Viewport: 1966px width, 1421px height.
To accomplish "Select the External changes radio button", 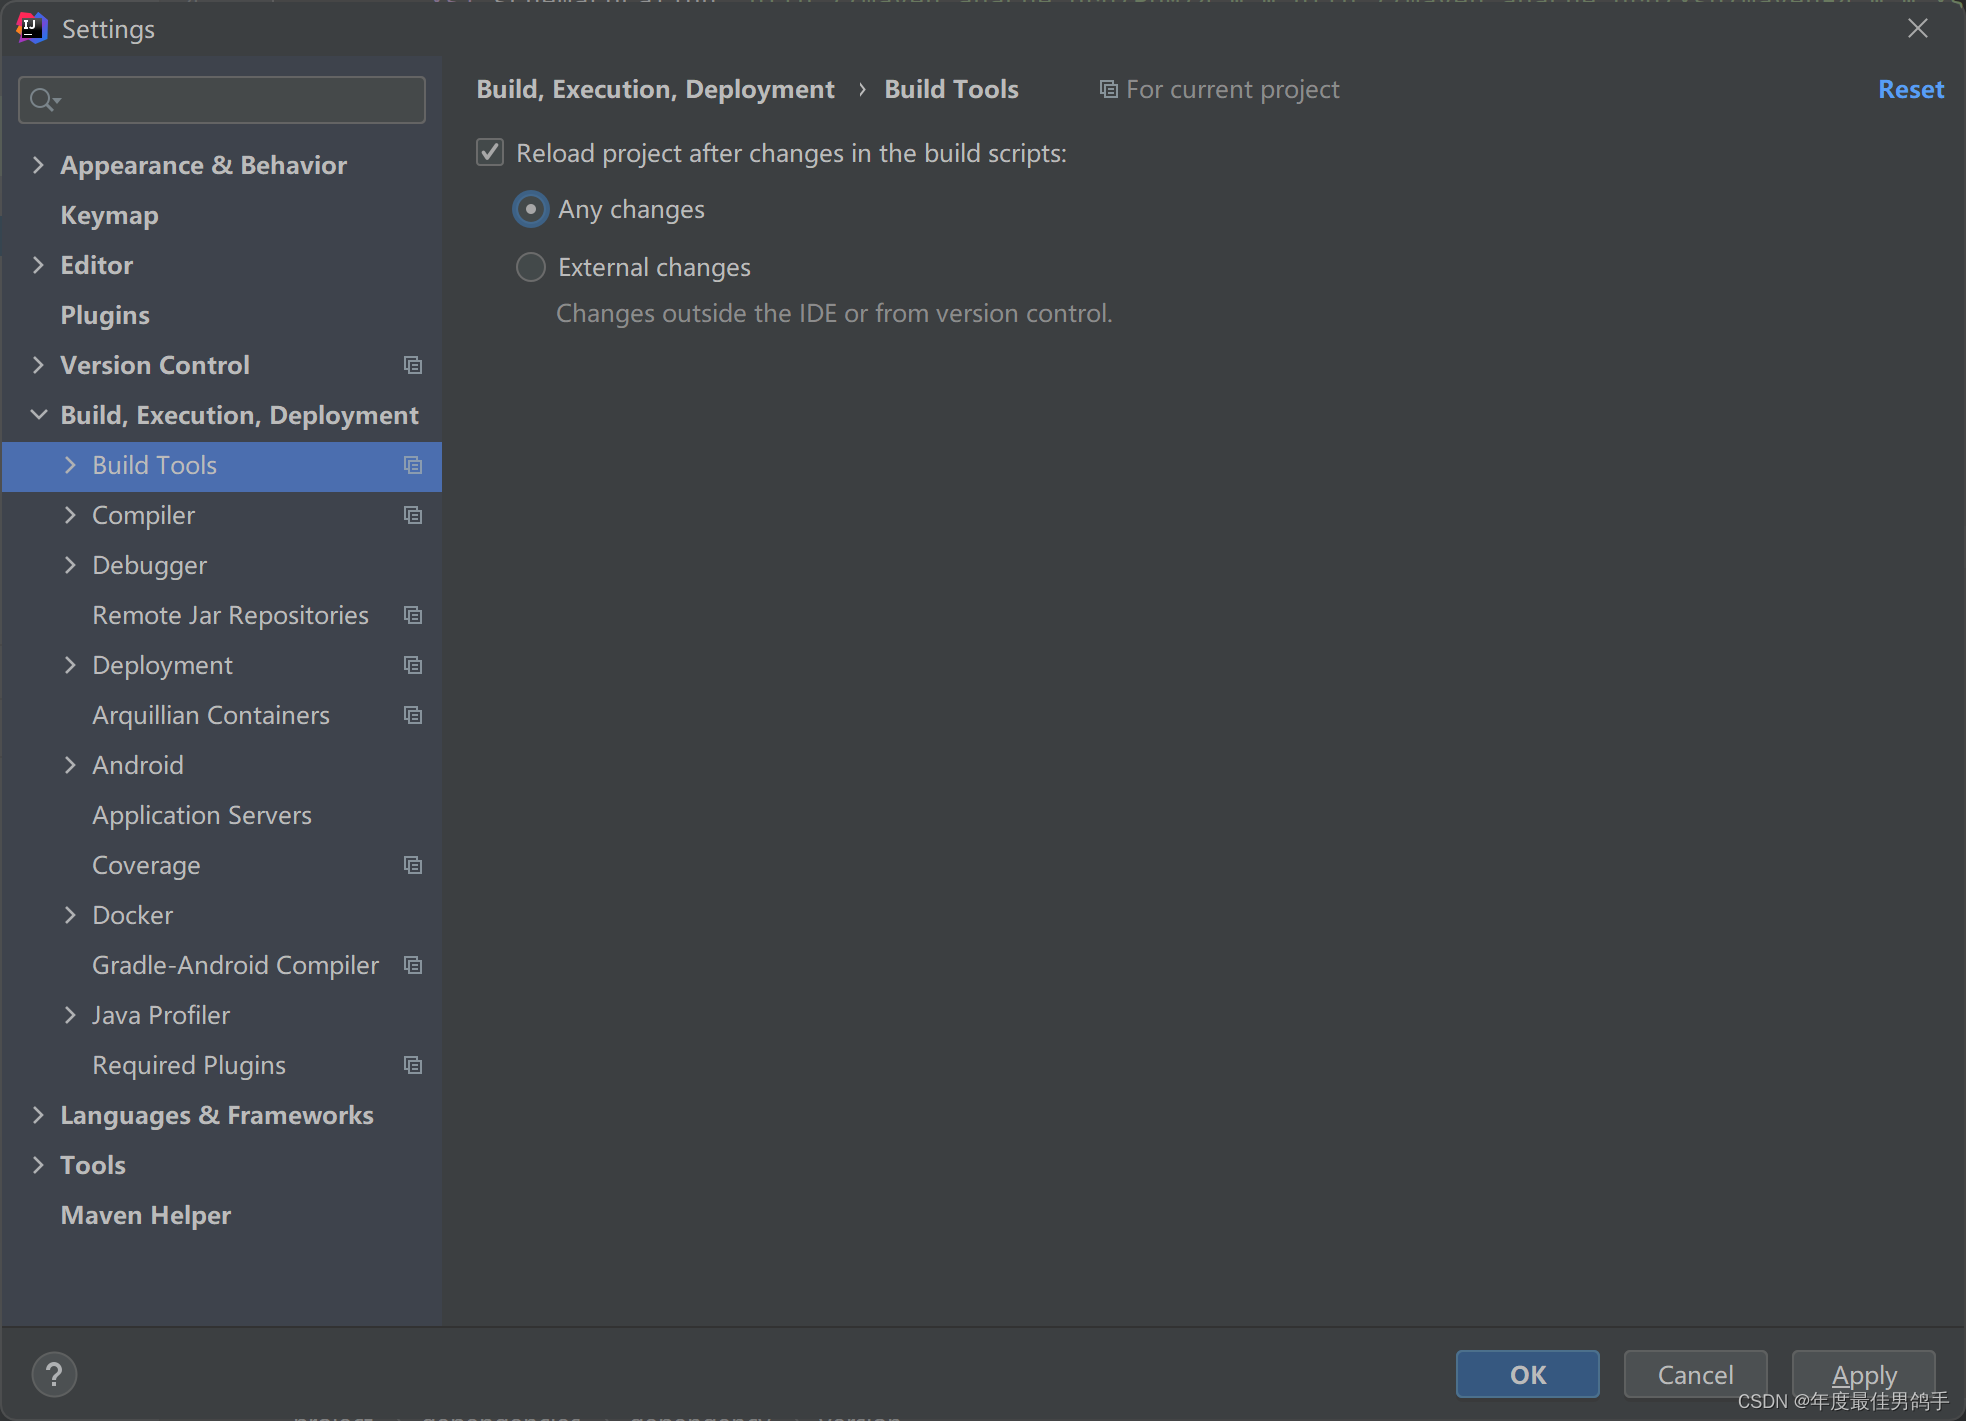I will click(x=530, y=267).
